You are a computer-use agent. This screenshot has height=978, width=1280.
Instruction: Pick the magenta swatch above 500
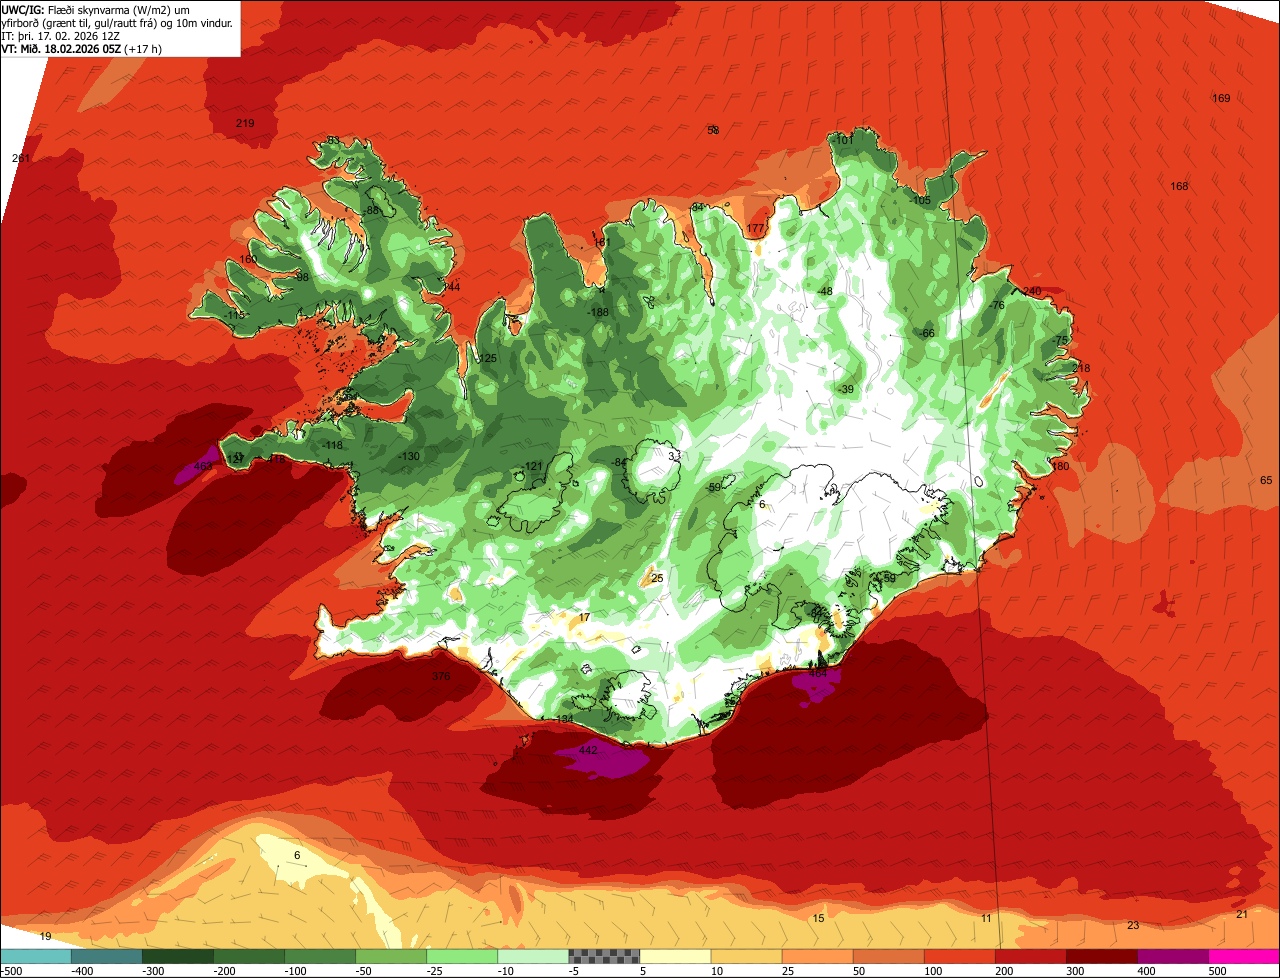coord(1244,956)
